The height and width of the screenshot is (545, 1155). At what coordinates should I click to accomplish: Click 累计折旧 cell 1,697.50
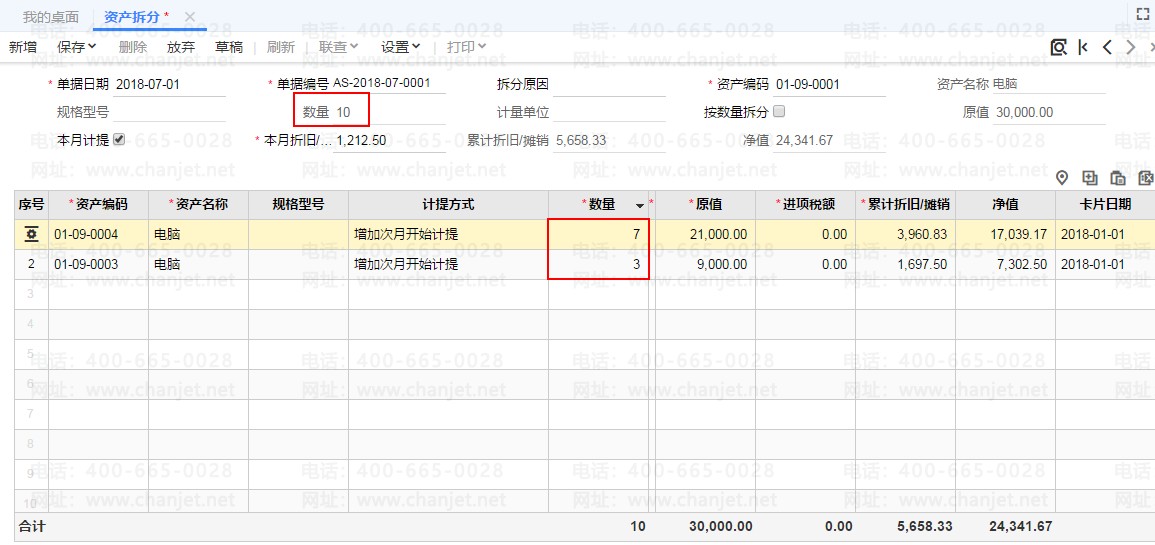coord(905,264)
